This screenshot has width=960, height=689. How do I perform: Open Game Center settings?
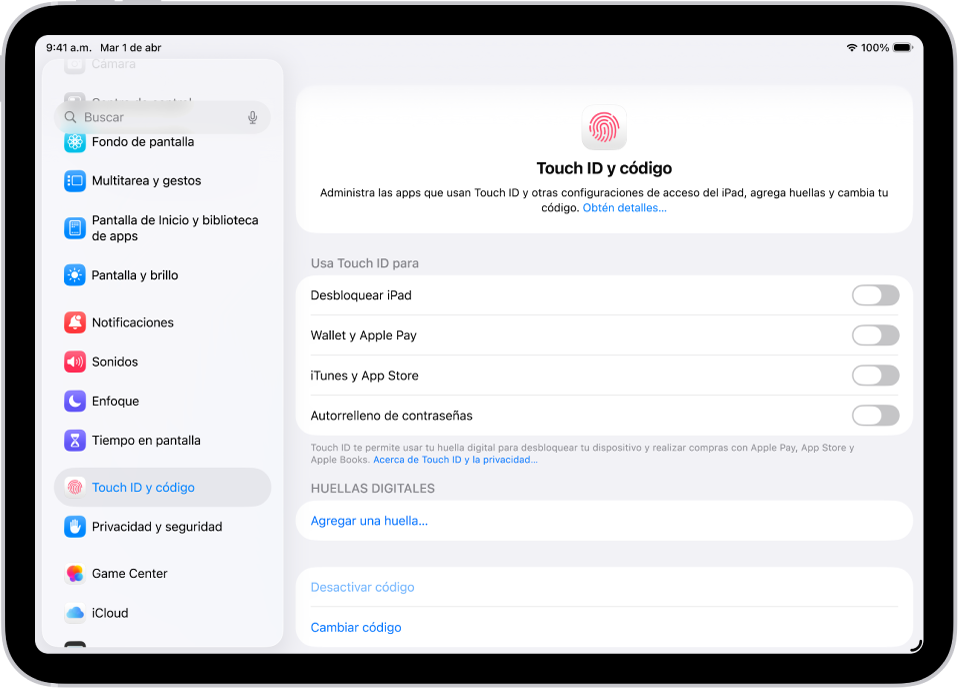pyautogui.click(x=162, y=574)
